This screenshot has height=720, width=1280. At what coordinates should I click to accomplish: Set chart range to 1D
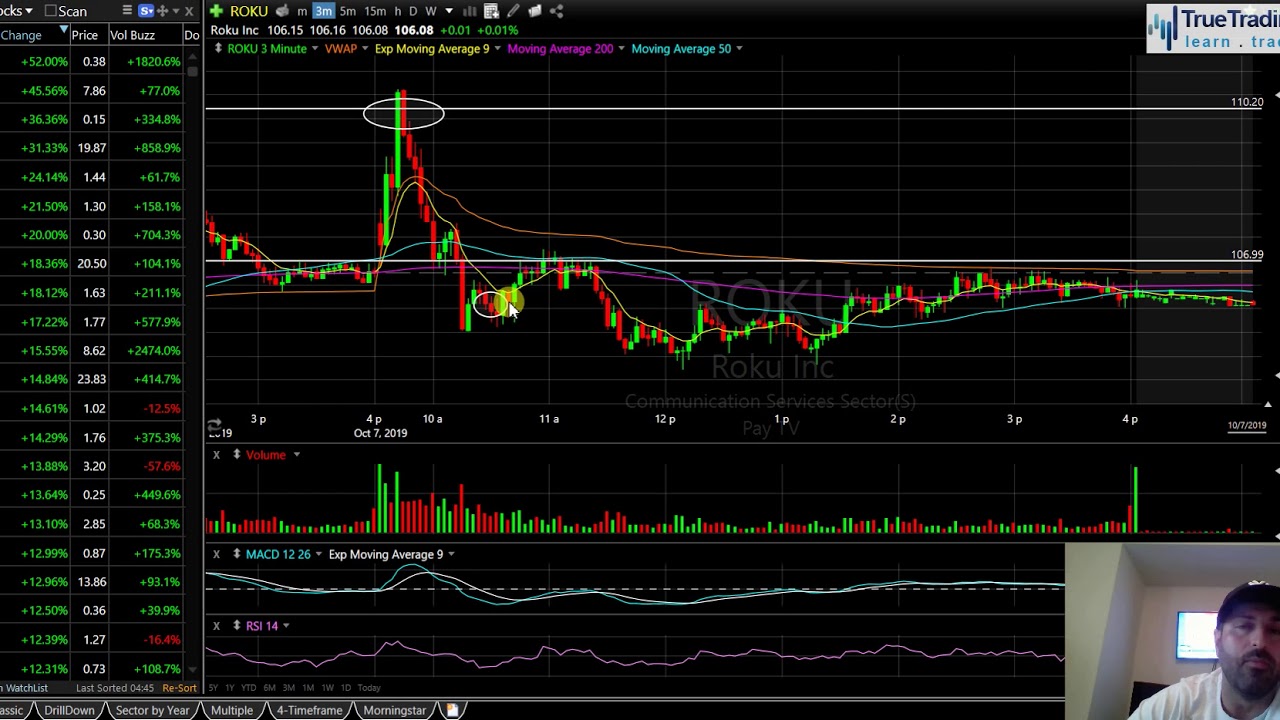[346, 688]
